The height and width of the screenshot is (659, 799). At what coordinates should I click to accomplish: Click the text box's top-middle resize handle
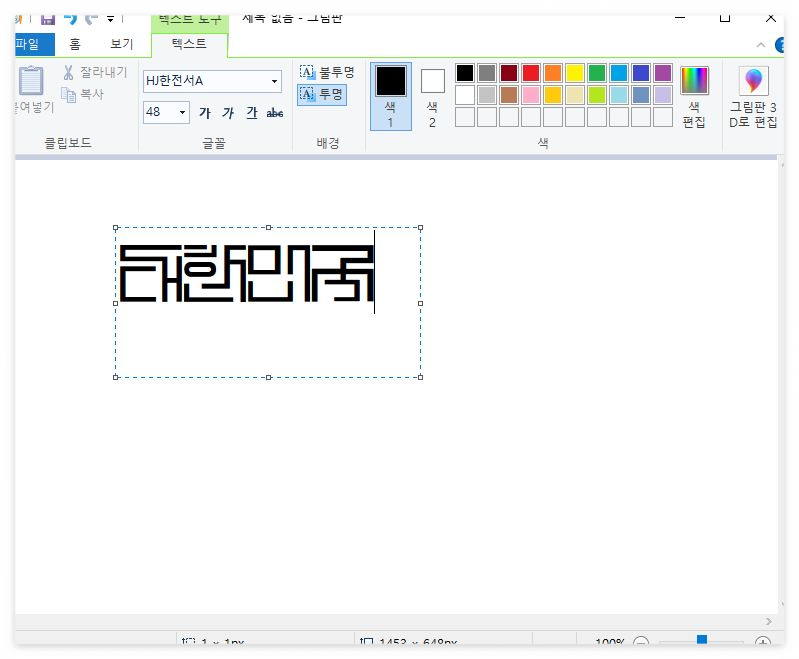269,228
